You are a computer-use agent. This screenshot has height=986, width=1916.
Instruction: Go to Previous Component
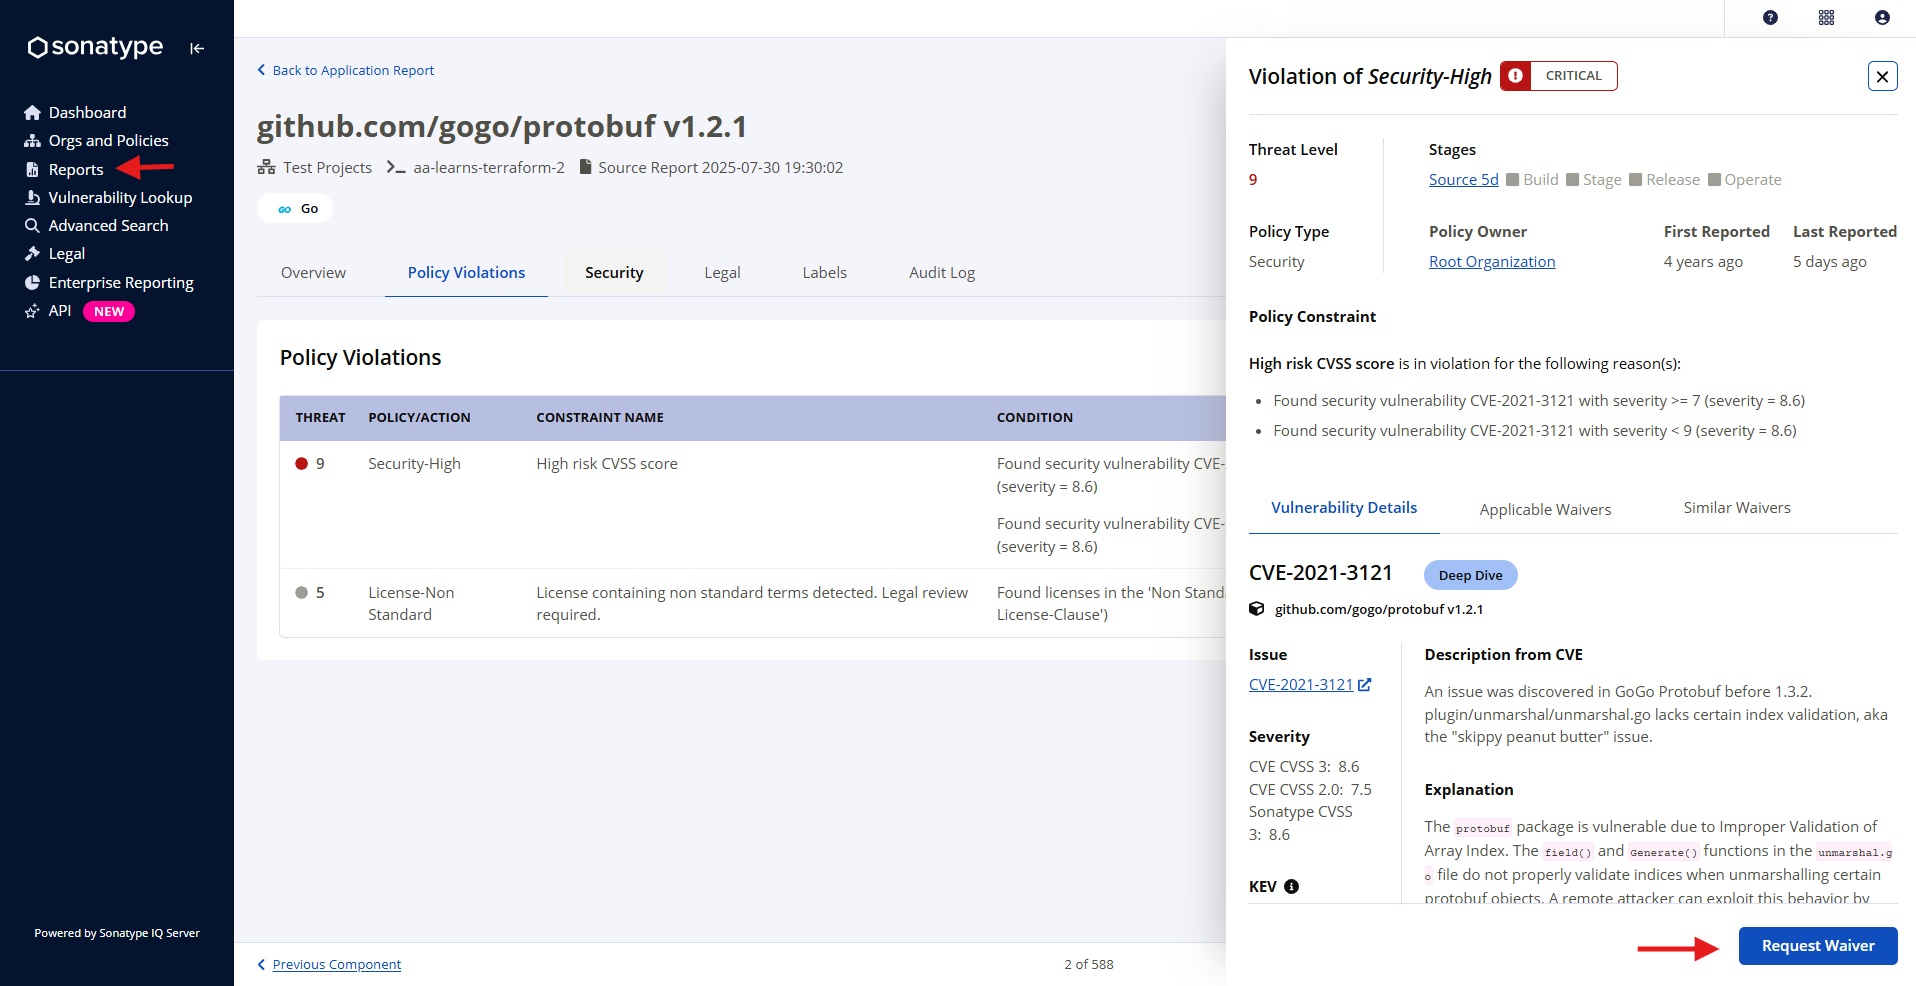coord(329,965)
